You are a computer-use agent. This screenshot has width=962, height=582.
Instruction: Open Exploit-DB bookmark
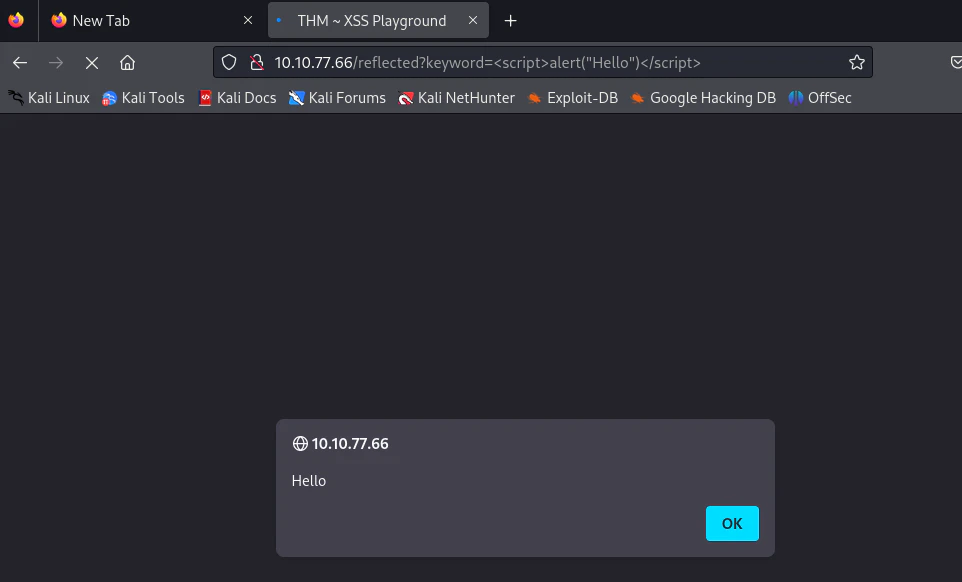pyautogui.click(x=573, y=98)
